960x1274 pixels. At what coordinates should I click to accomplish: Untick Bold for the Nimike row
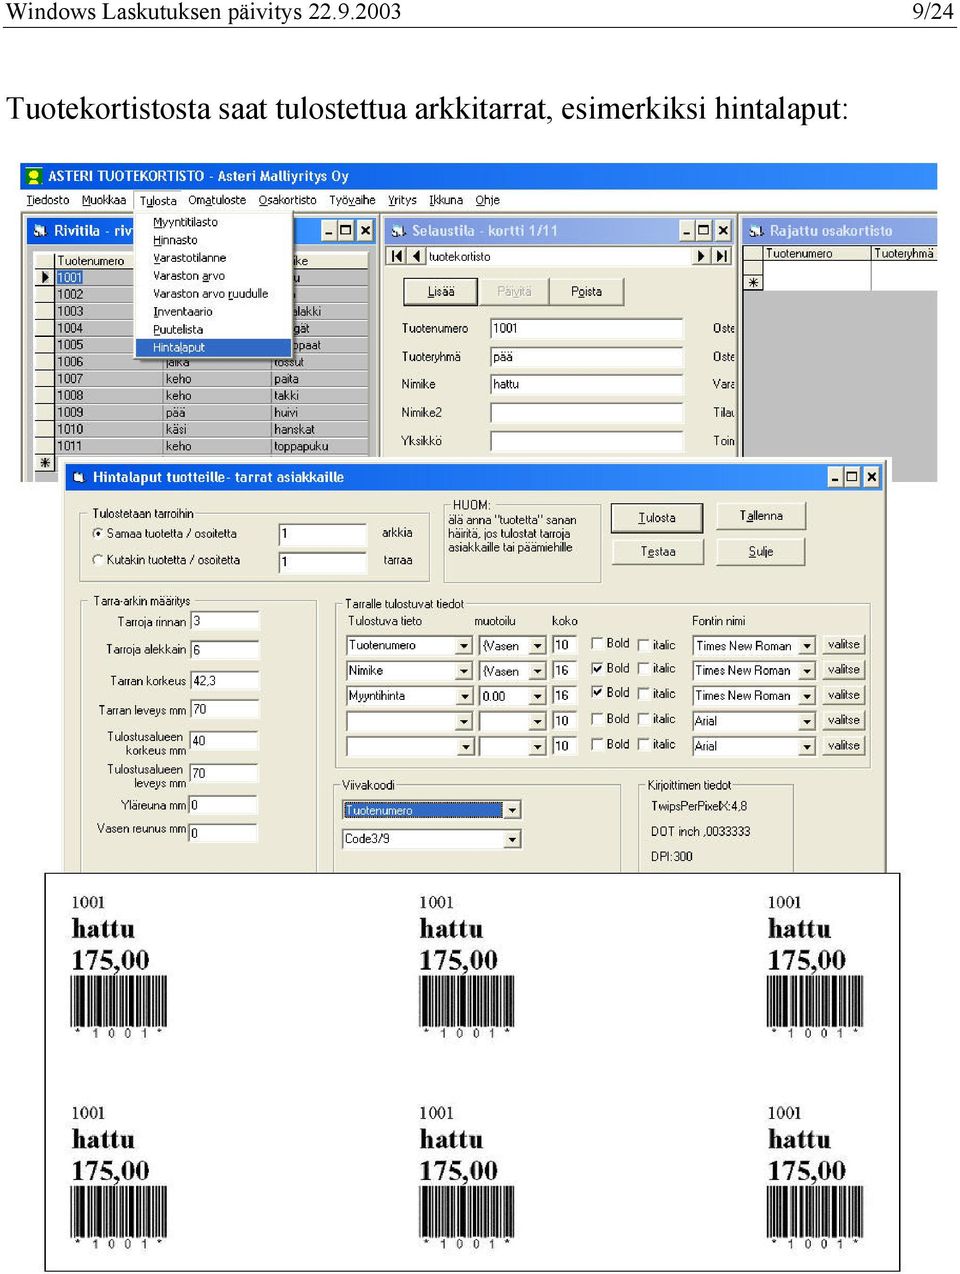pyautogui.click(x=597, y=669)
